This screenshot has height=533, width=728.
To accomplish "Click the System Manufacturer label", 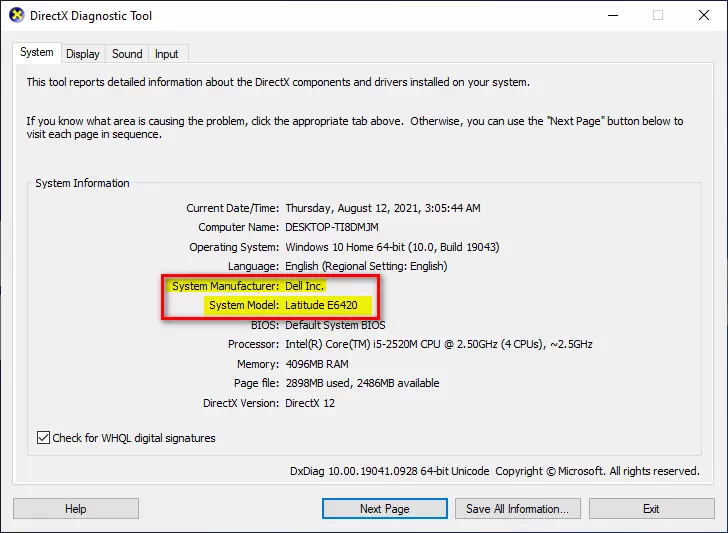I will (x=226, y=286).
